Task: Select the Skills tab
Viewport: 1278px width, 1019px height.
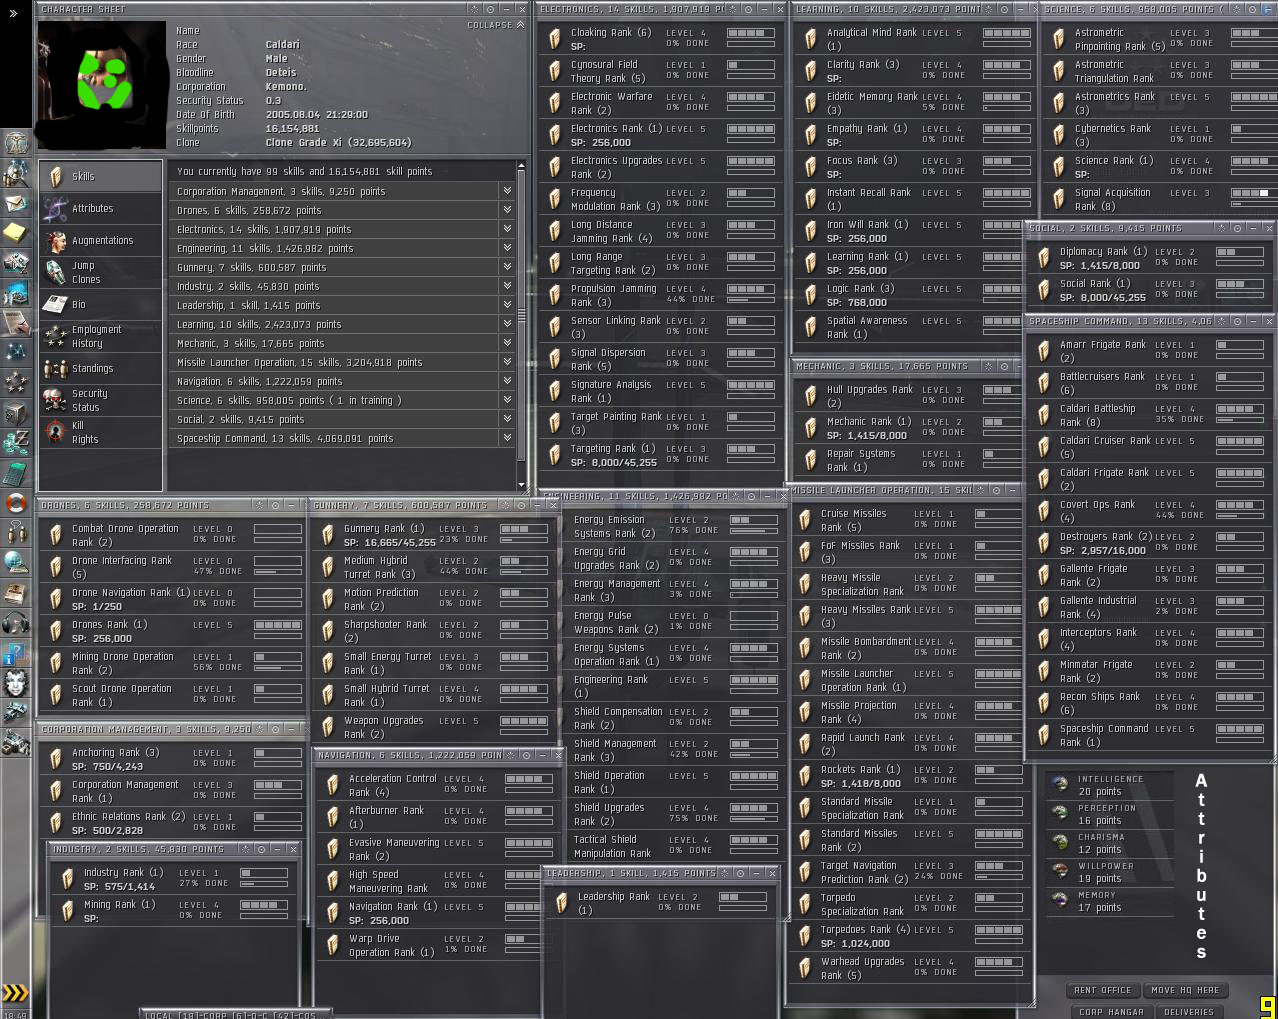Action: (x=101, y=176)
